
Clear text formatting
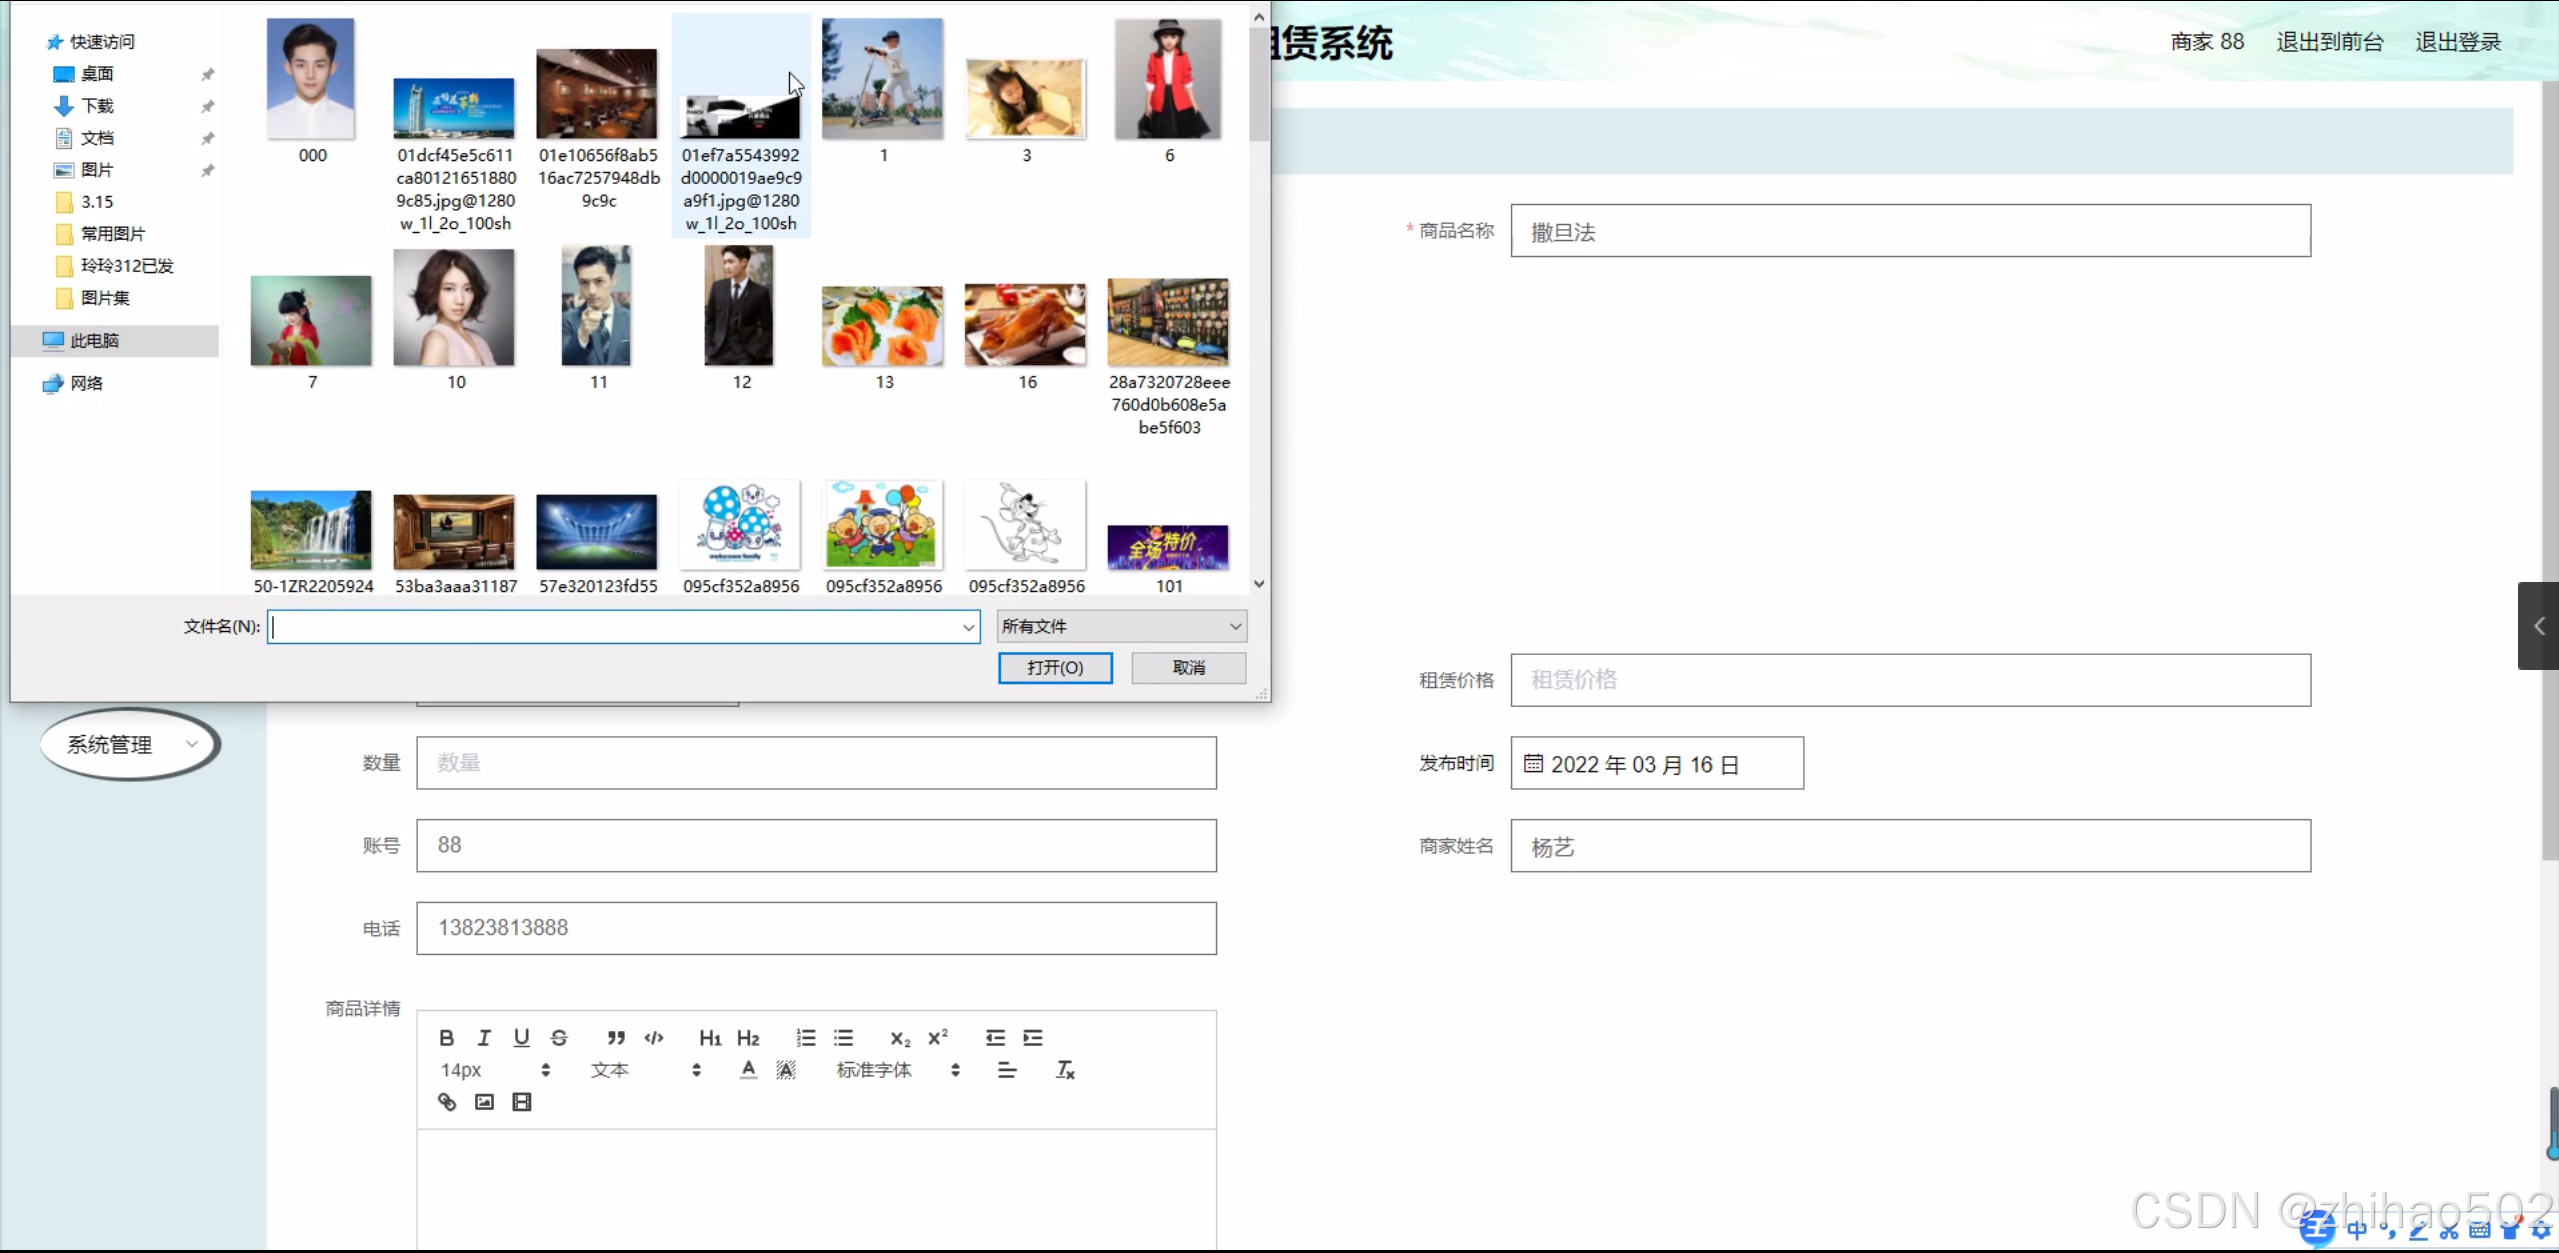tap(1065, 1070)
